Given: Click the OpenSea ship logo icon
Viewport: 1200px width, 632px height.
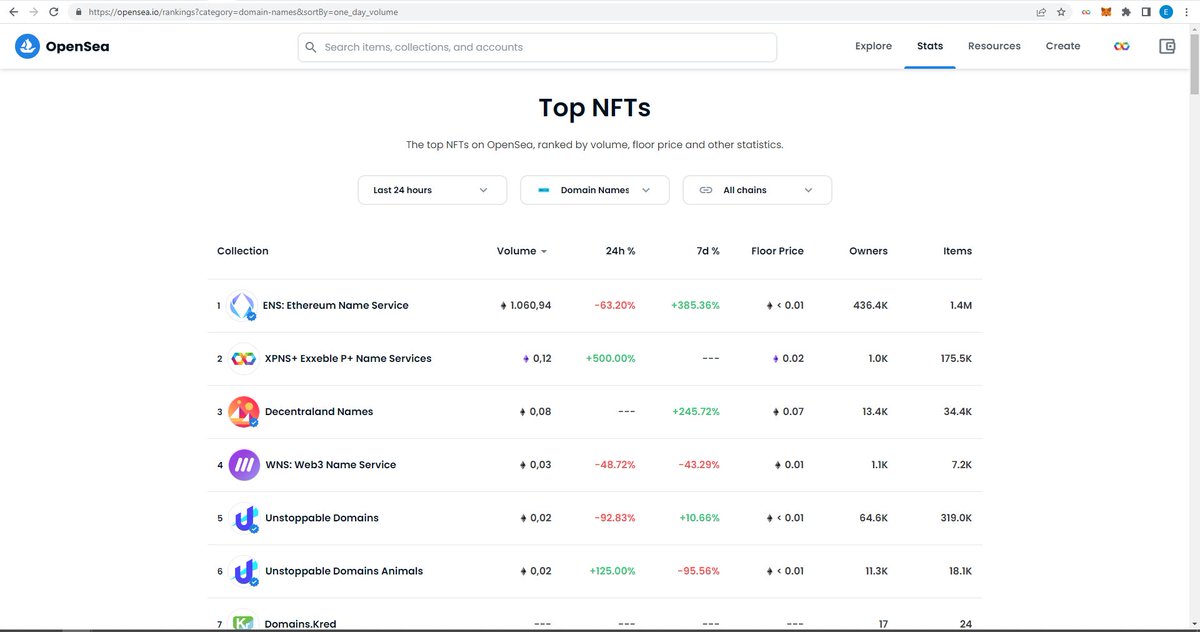Looking at the screenshot, I should click(27, 46).
